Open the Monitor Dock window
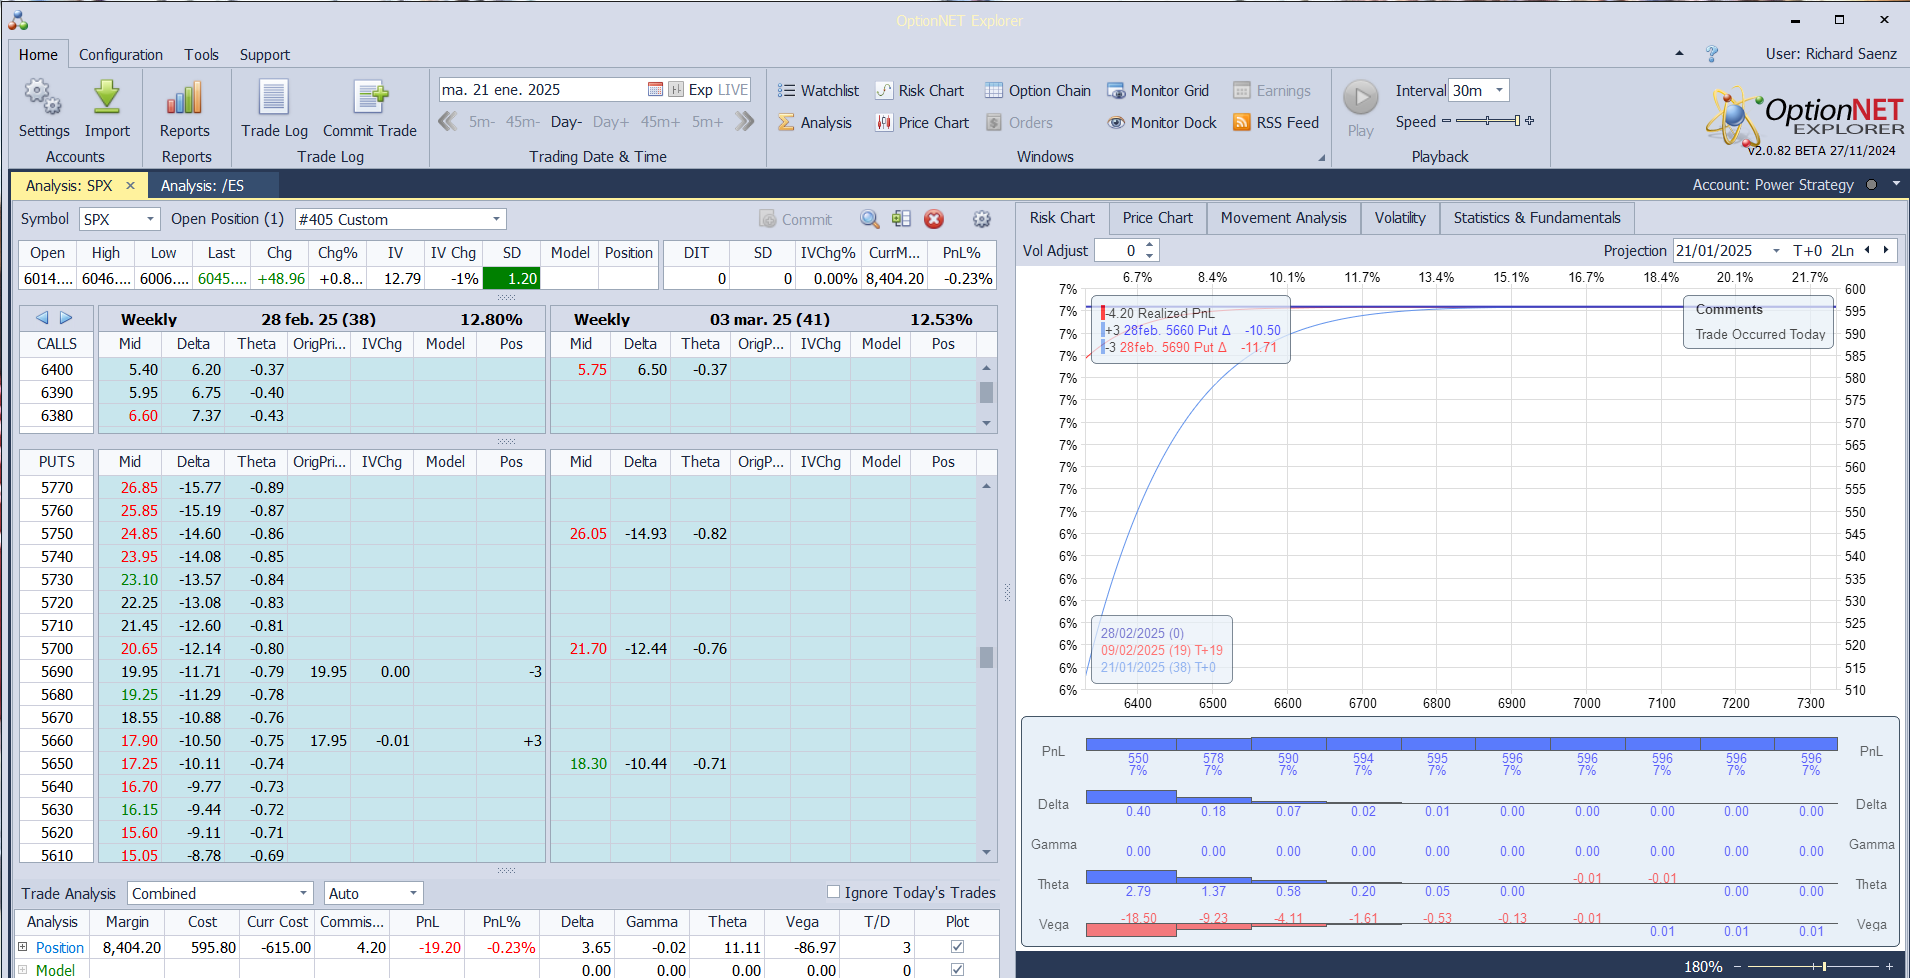 point(1162,122)
